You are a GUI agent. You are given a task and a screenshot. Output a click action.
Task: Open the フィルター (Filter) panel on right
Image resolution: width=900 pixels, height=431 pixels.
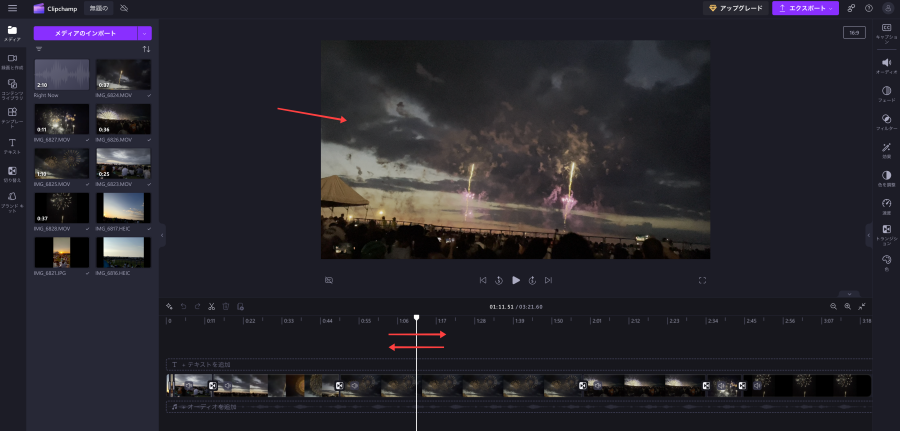click(886, 121)
